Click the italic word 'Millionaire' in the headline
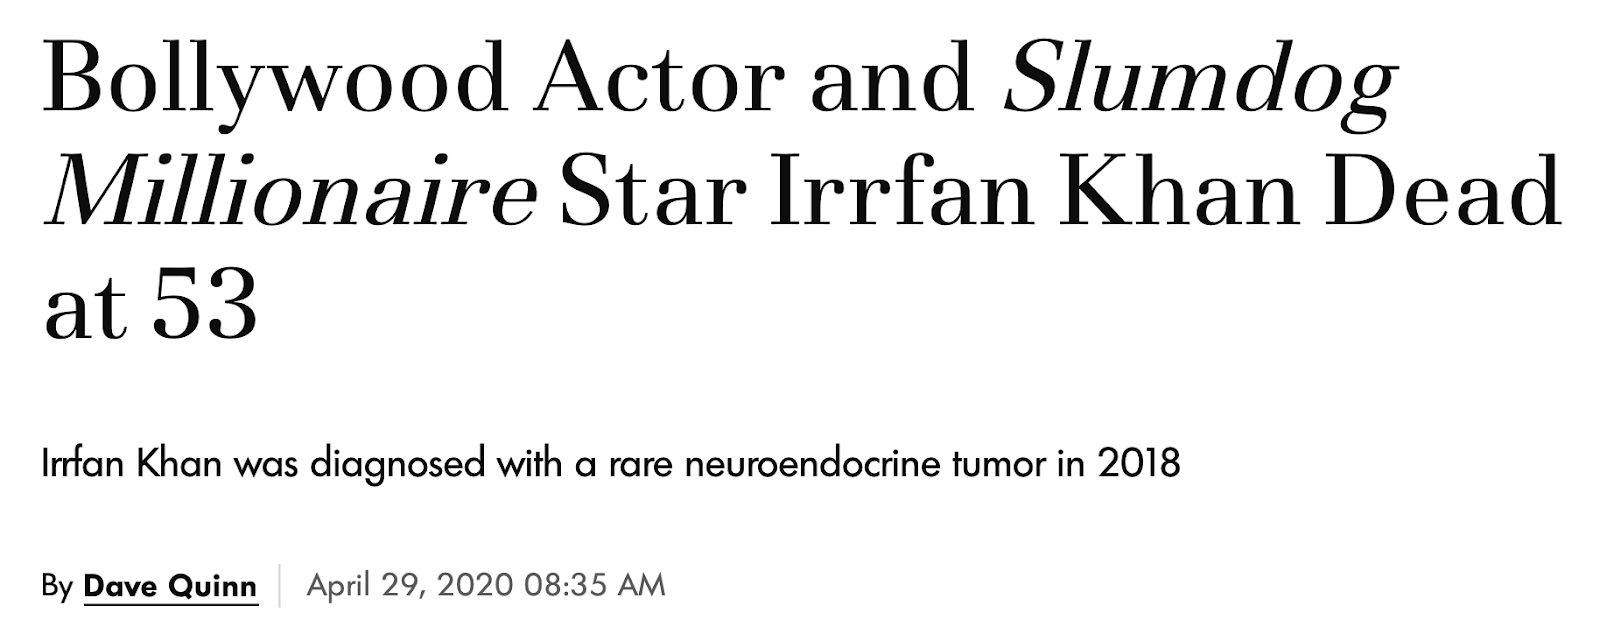The image size is (1600, 634). [290, 193]
